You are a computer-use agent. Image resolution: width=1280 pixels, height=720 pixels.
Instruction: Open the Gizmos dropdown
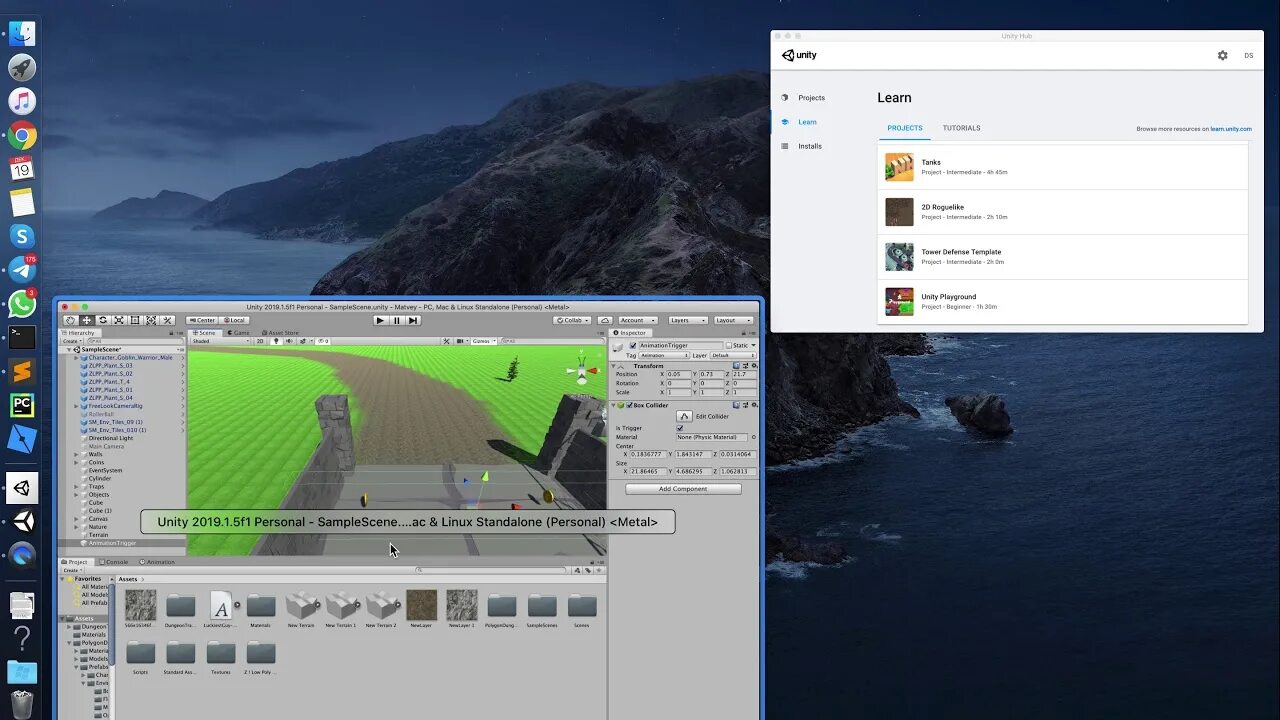(484, 341)
